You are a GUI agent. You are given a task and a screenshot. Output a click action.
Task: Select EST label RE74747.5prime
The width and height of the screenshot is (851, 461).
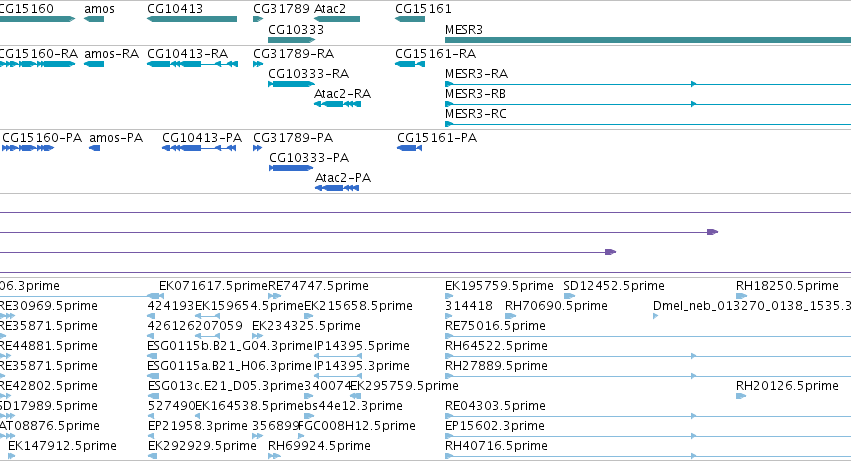319,286
